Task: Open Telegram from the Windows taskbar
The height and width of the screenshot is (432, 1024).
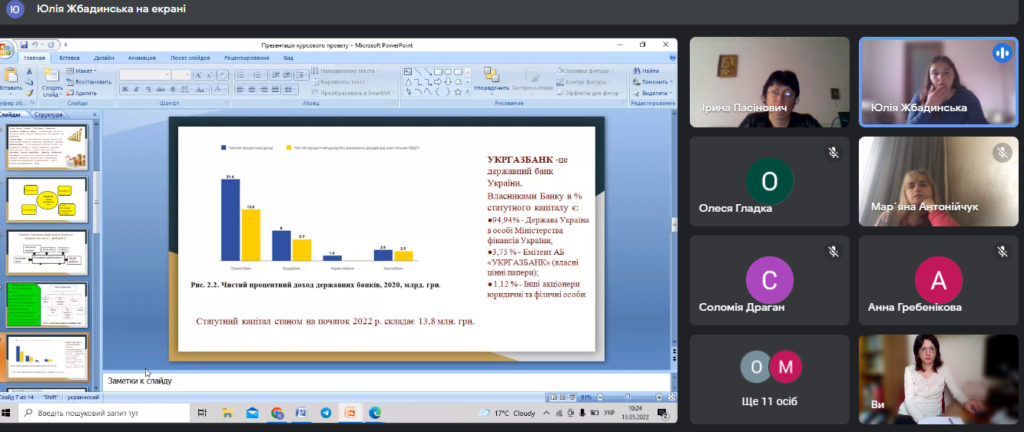Action: click(x=326, y=413)
